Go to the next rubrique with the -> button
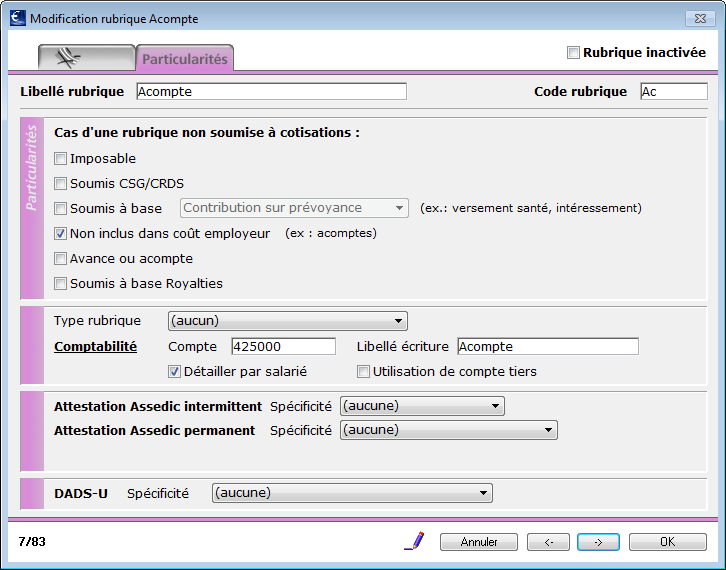Viewport: 726px width, 570px height. pos(598,542)
